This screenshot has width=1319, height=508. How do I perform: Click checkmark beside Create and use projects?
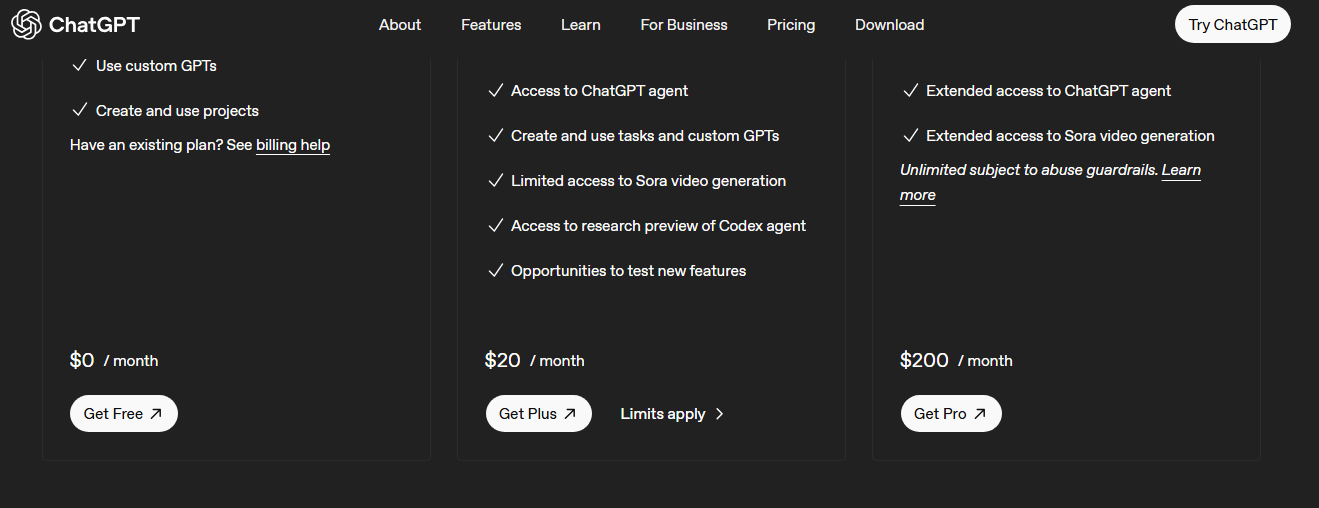[80, 111]
